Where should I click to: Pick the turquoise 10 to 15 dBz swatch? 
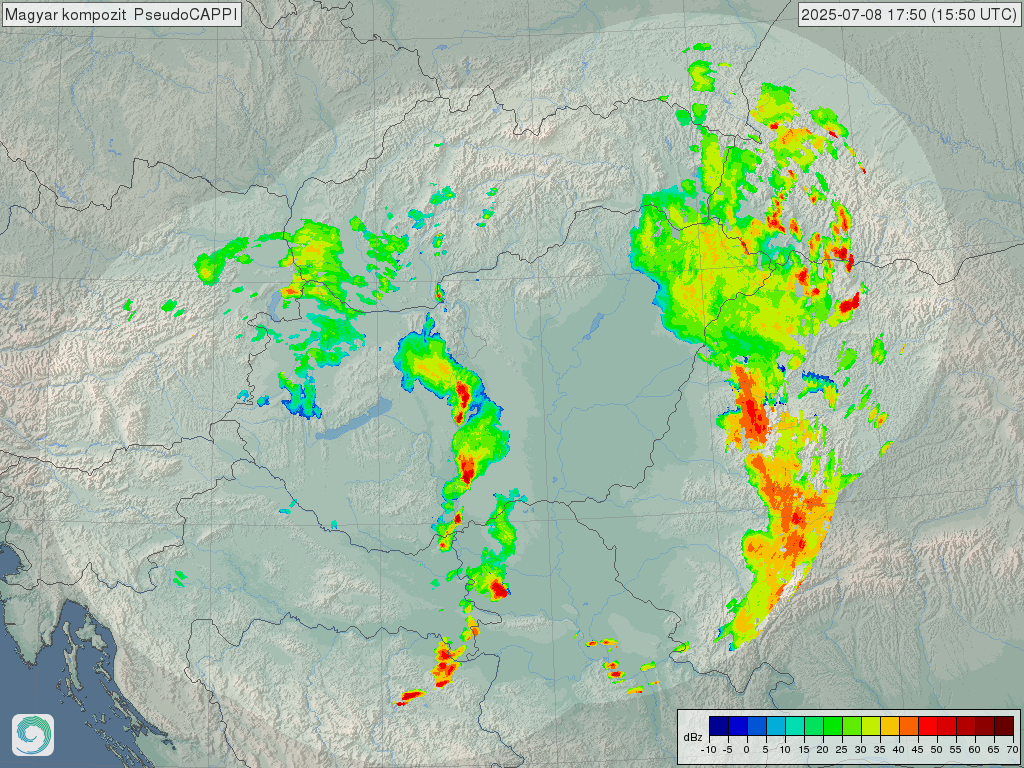[795, 726]
